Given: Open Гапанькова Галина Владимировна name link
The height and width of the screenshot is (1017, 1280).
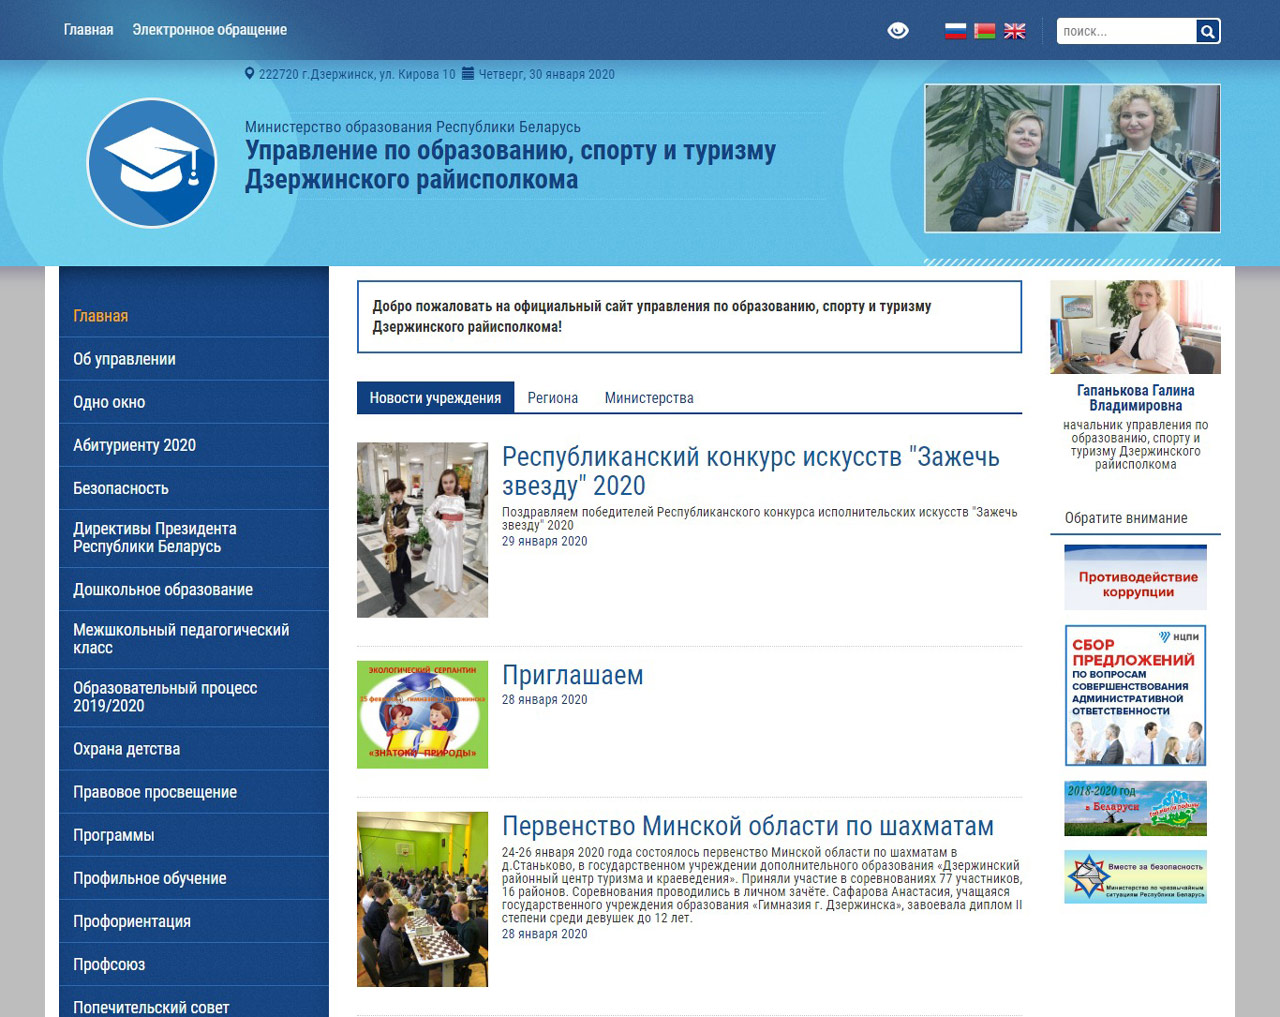Looking at the screenshot, I should pos(1135,398).
